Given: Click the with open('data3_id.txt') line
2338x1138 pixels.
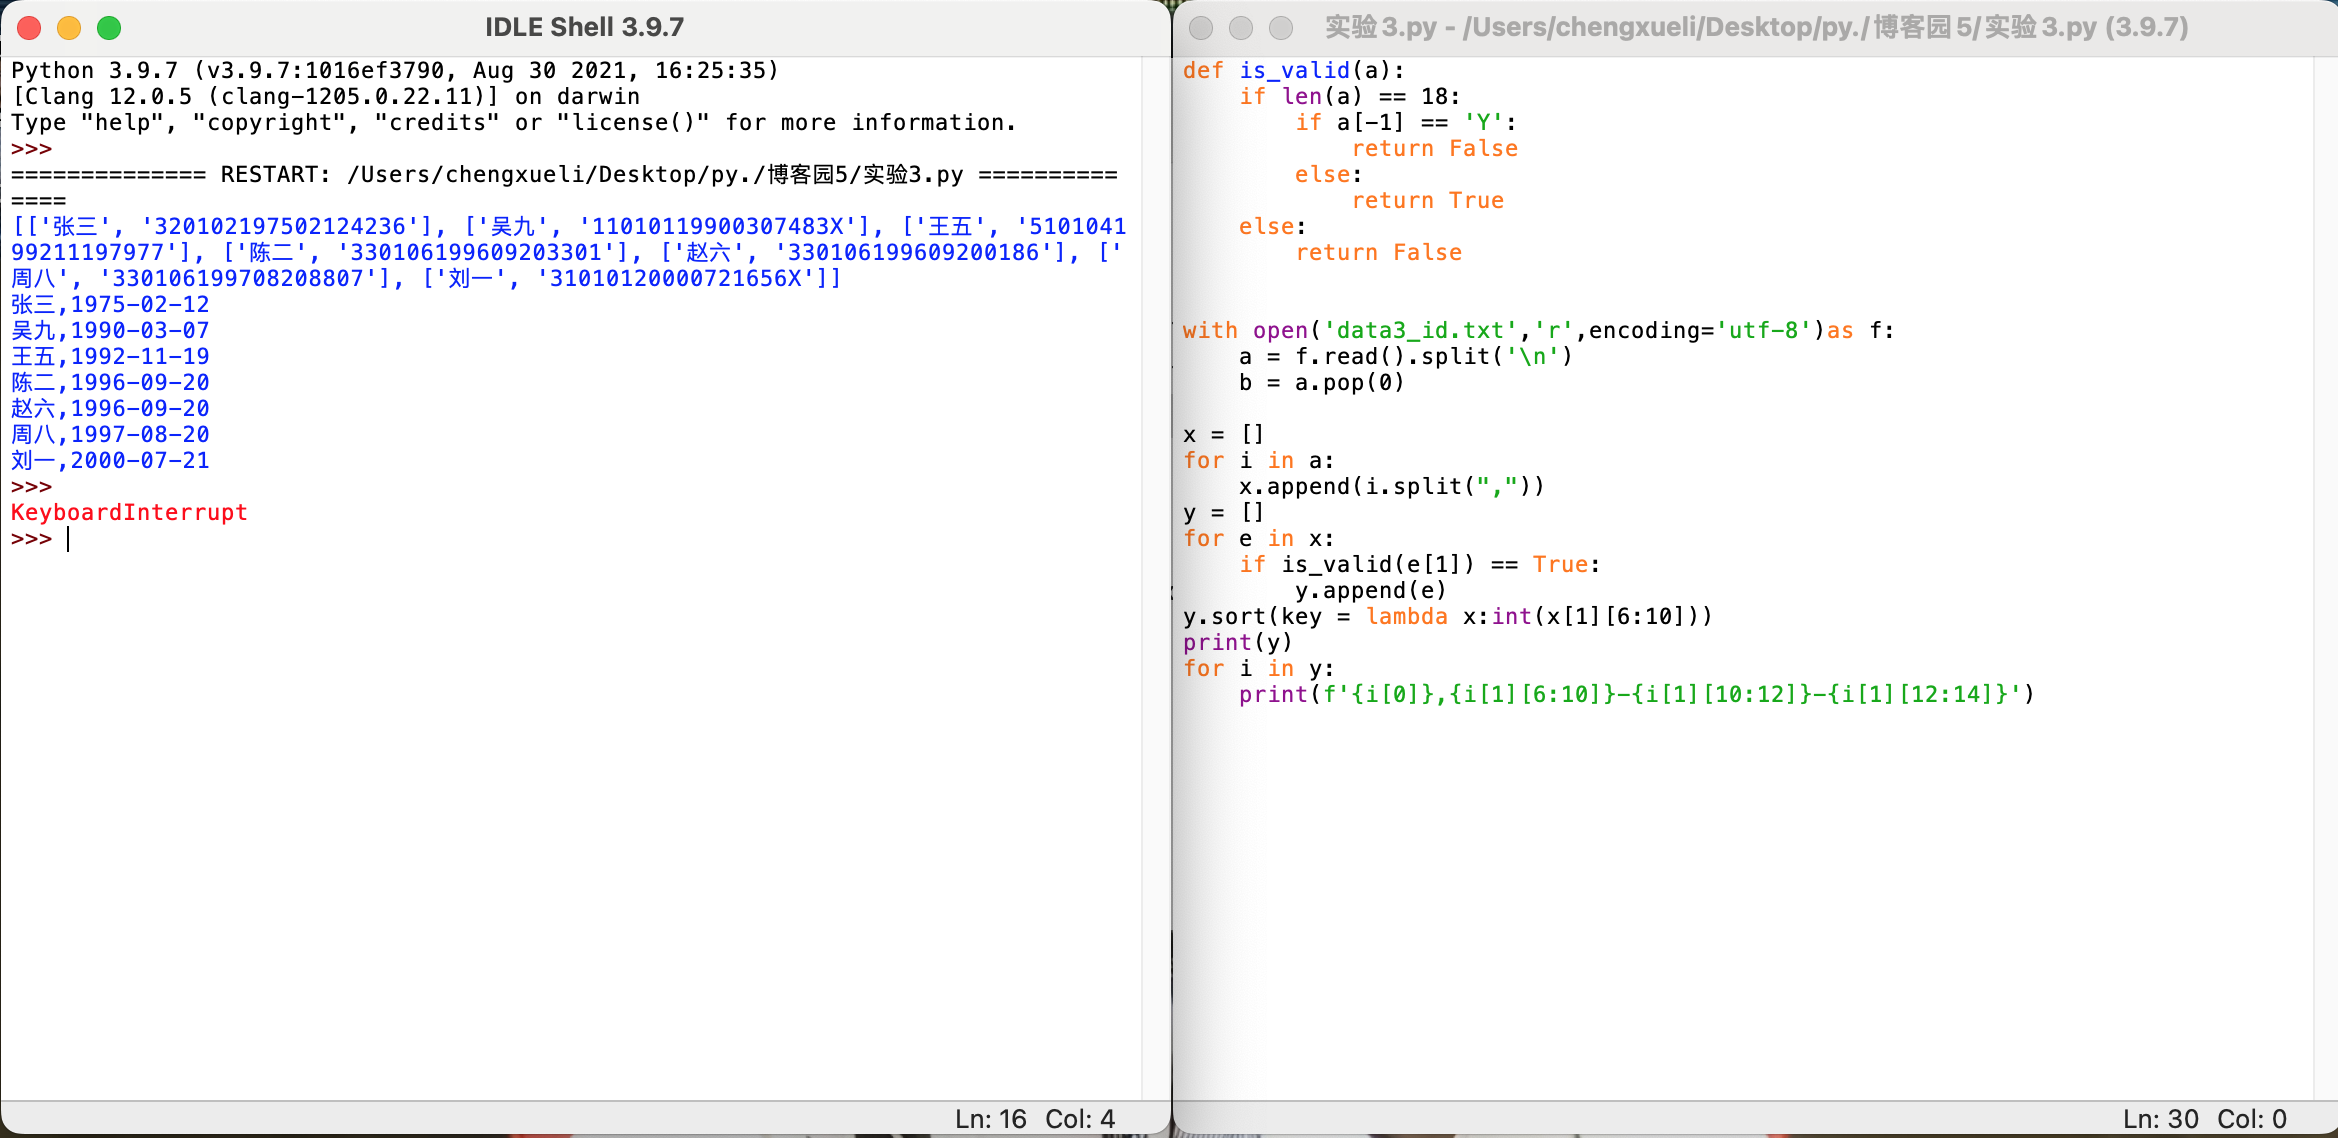Looking at the screenshot, I should (1537, 330).
